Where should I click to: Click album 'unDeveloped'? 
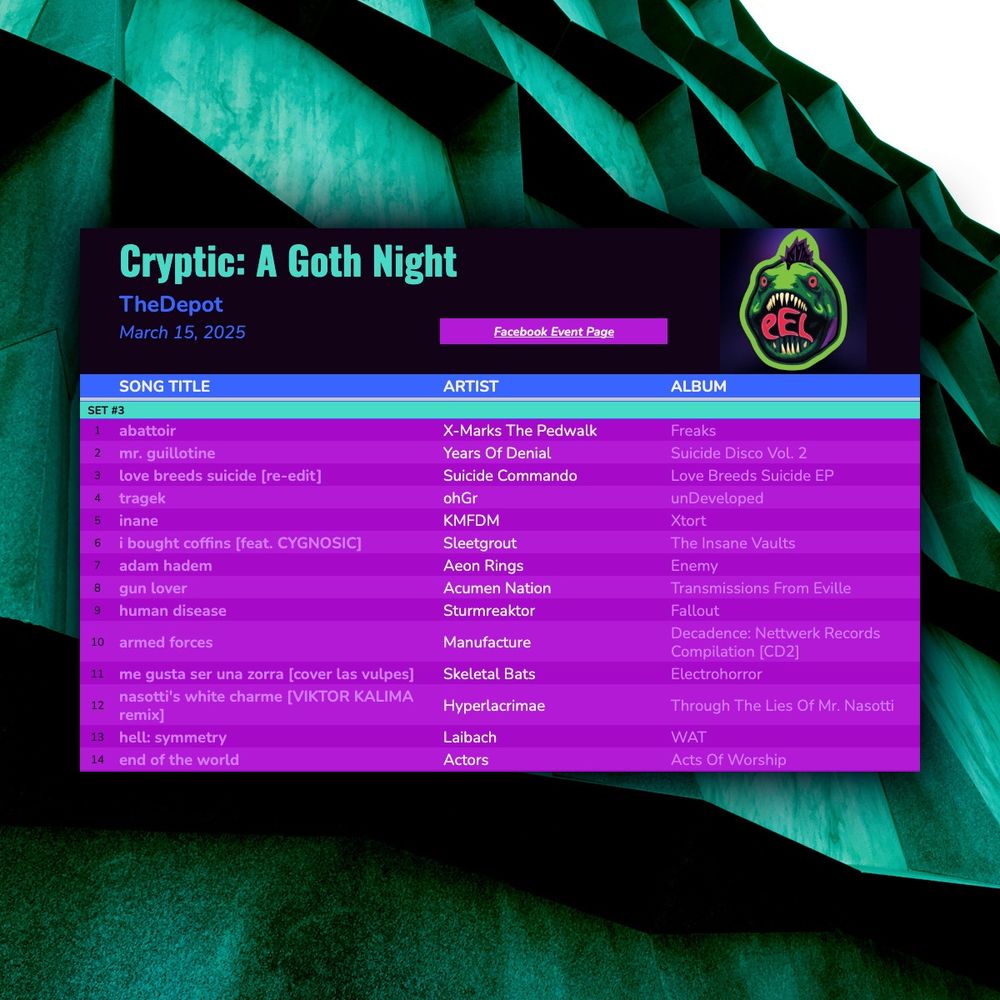717,498
